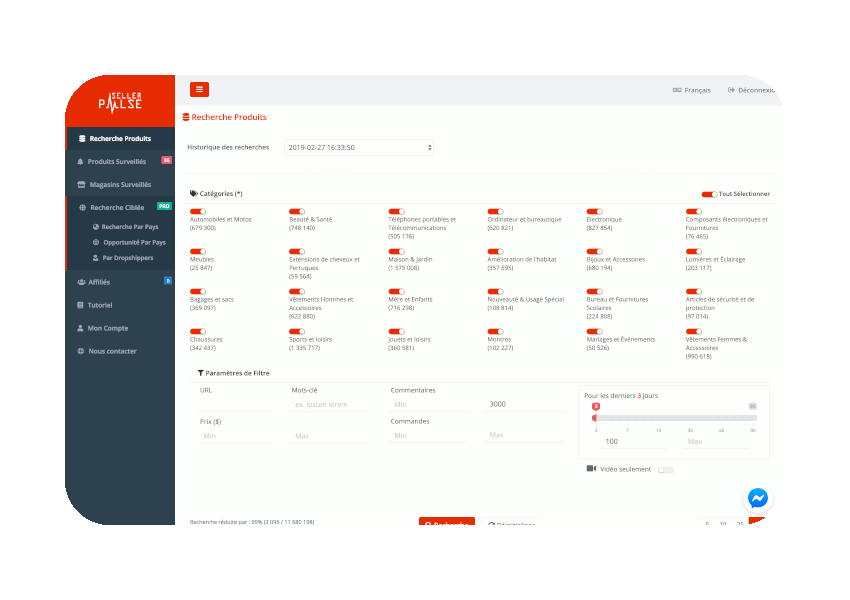Click the bell icon beside Produits Surveillés
Image resolution: width=850 pixels, height=600 pixels.
[x=80, y=162]
